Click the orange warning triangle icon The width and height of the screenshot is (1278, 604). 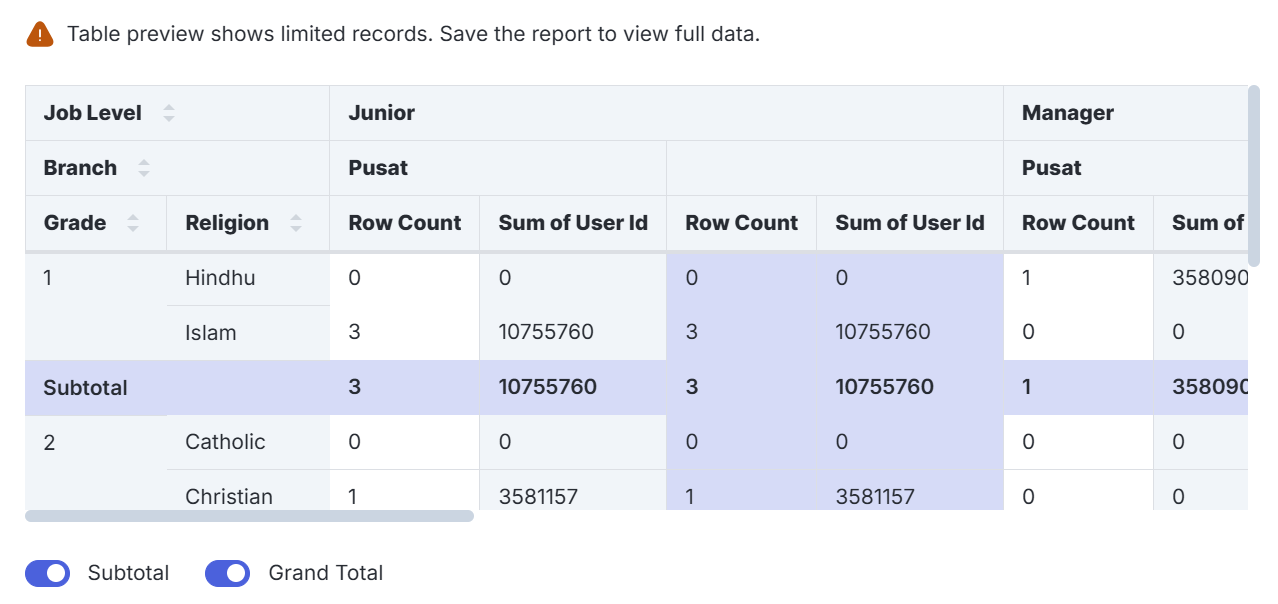[40, 34]
